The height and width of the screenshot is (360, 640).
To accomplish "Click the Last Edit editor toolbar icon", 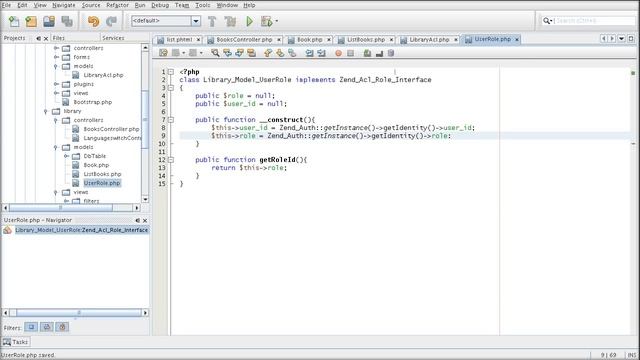I will click(163, 53).
